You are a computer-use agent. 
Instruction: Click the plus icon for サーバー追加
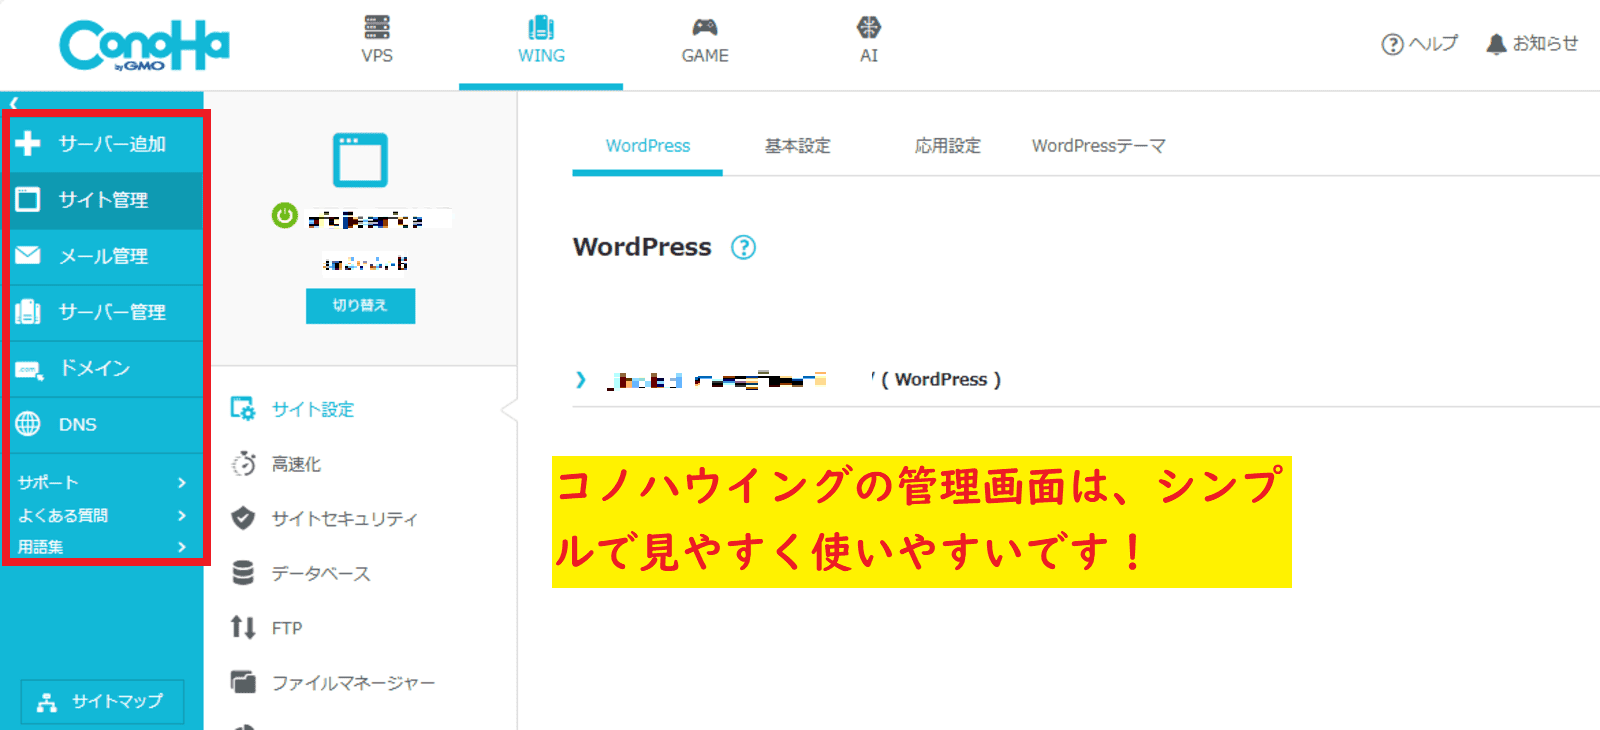[28, 143]
